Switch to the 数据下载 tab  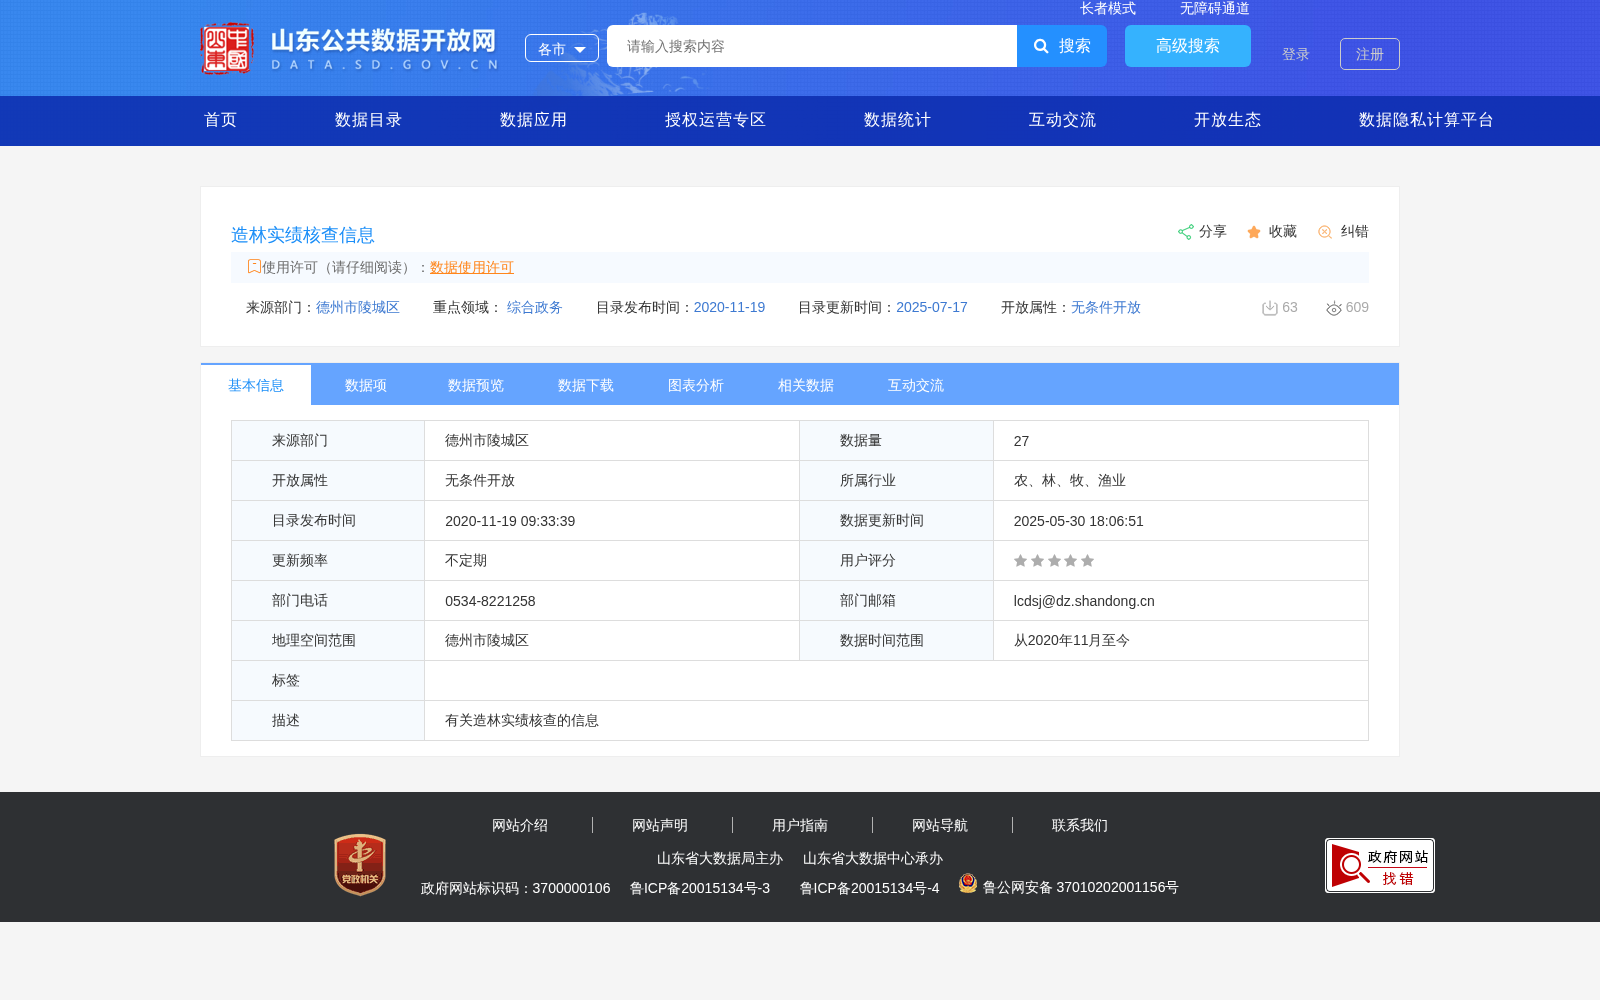586,385
